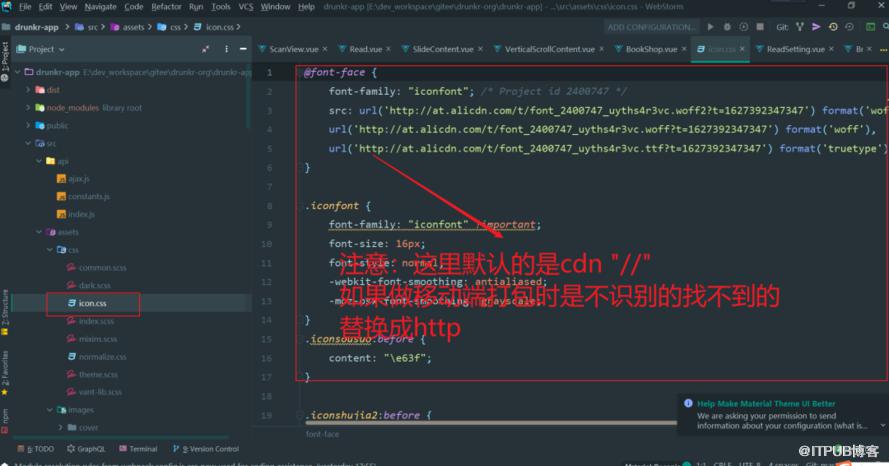Image resolution: width=889 pixels, height=466 pixels.
Task: Click the editor horizontal scrollbar
Action: pyautogui.click(x=493, y=422)
